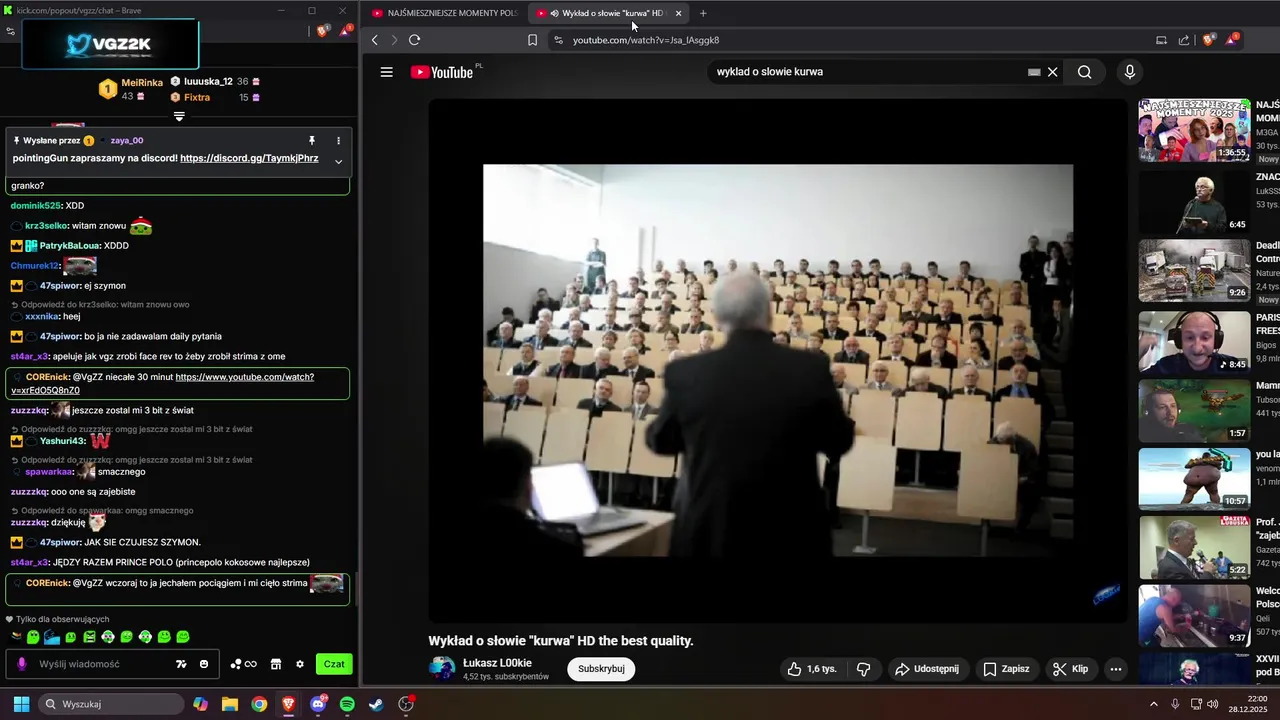Click username 47spiwor saying ej szymon
The image size is (1280, 720).
(x=60, y=286)
